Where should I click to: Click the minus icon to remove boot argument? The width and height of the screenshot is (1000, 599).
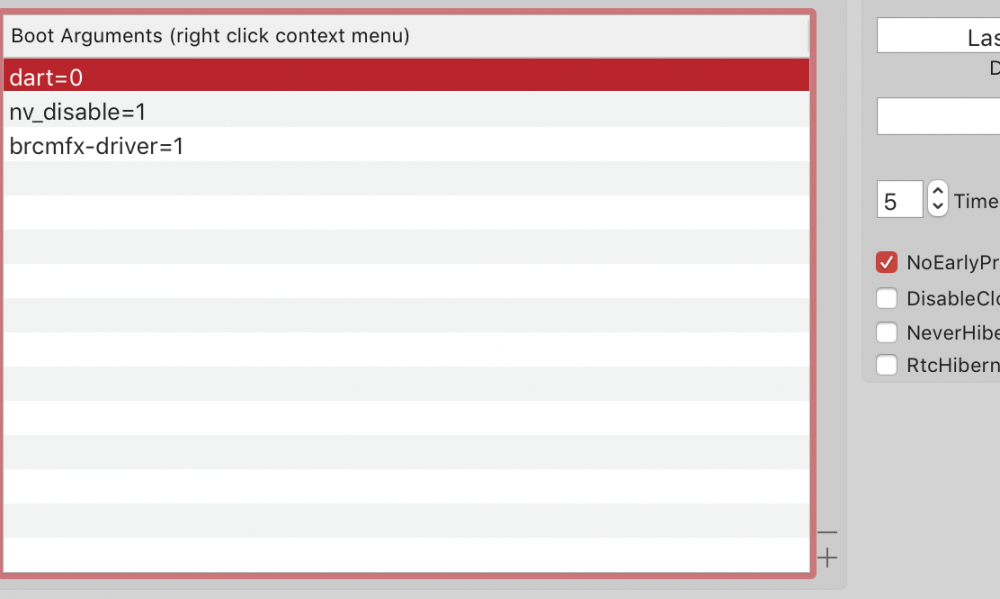pos(827,533)
